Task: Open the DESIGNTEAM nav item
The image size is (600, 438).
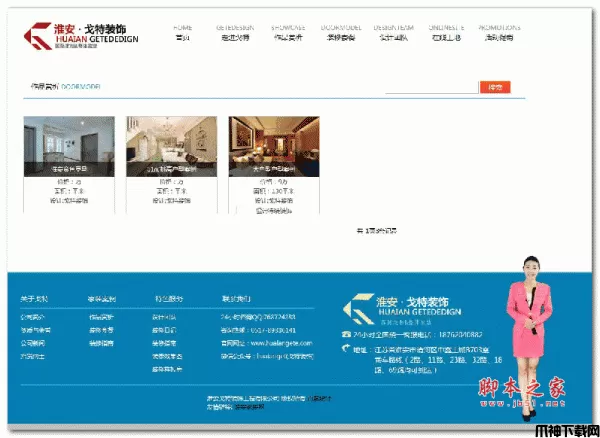Action: tap(393, 33)
